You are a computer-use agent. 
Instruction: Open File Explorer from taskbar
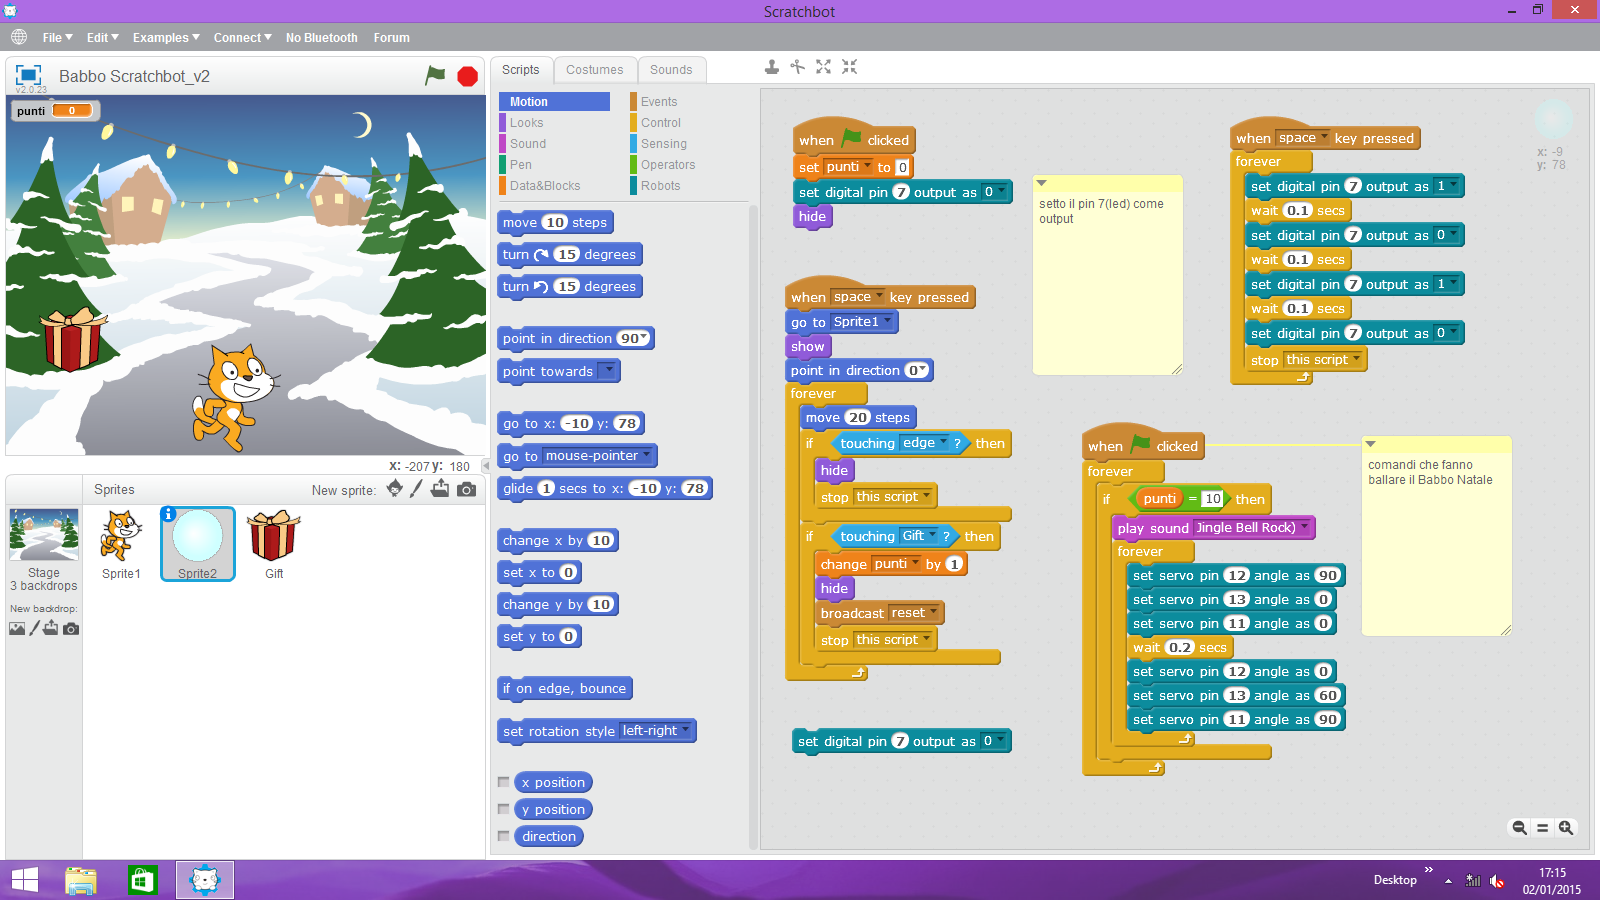tap(81, 880)
